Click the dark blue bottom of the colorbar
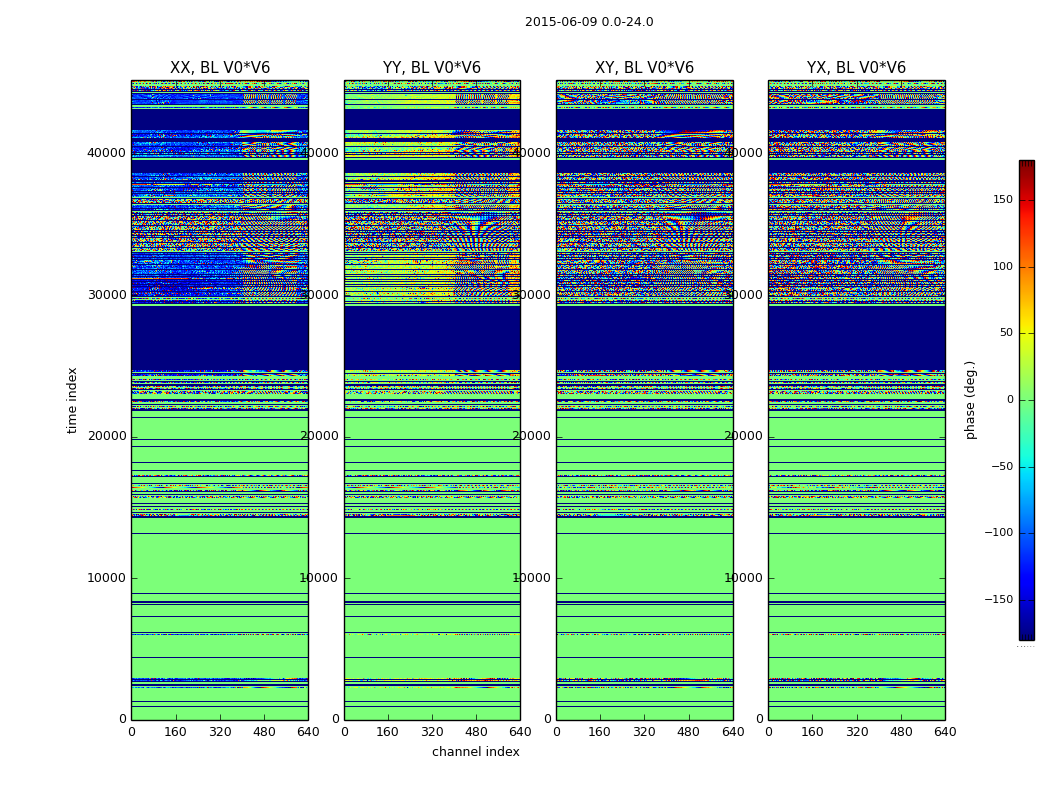 point(1026,634)
